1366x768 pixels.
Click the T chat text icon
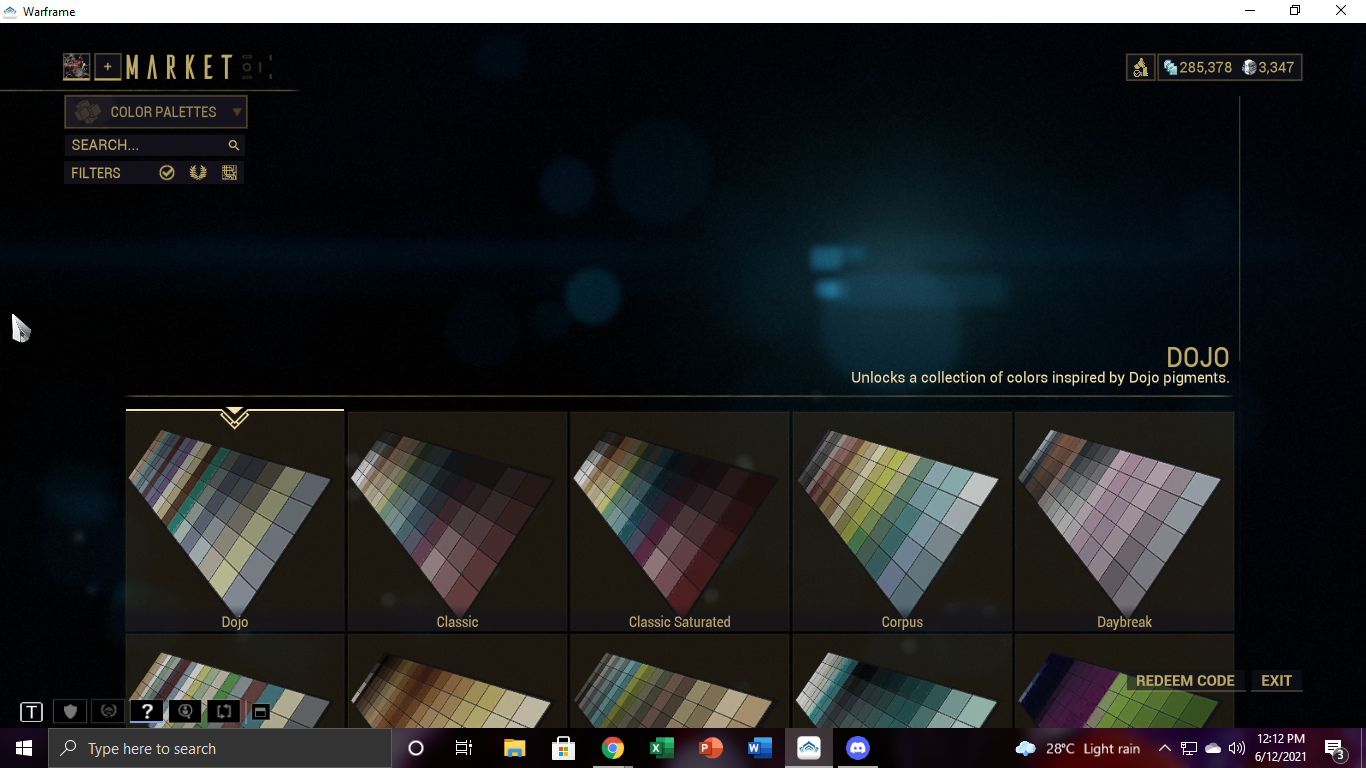[x=32, y=712]
